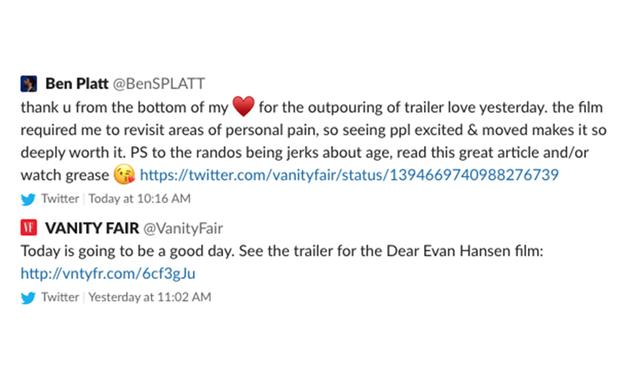Click the 'Twitter' label under Vanity Fair's tweet
Screen dimensions: 640x384
coord(60,297)
